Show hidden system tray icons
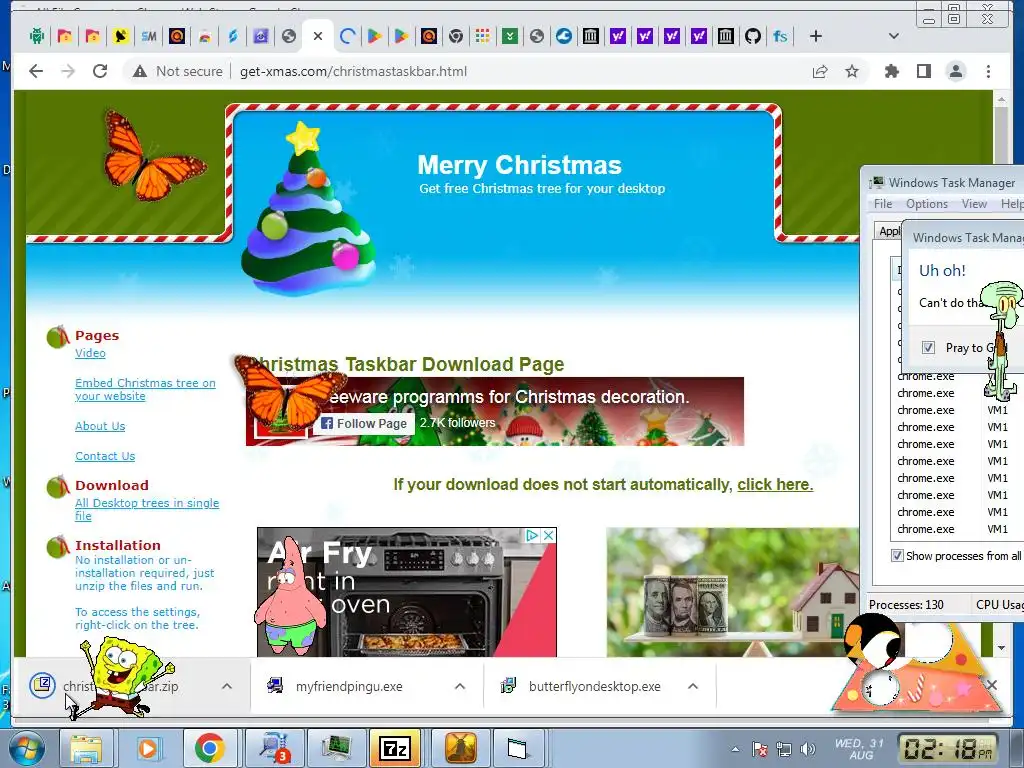Viewport: 1024px width, 768px height. [735, 749]
